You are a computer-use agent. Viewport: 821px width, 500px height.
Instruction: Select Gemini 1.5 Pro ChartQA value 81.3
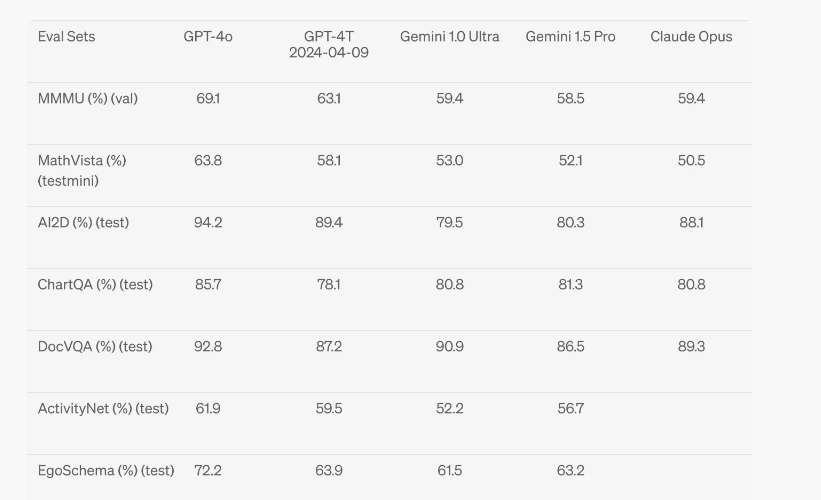click(x=570, y=284)
